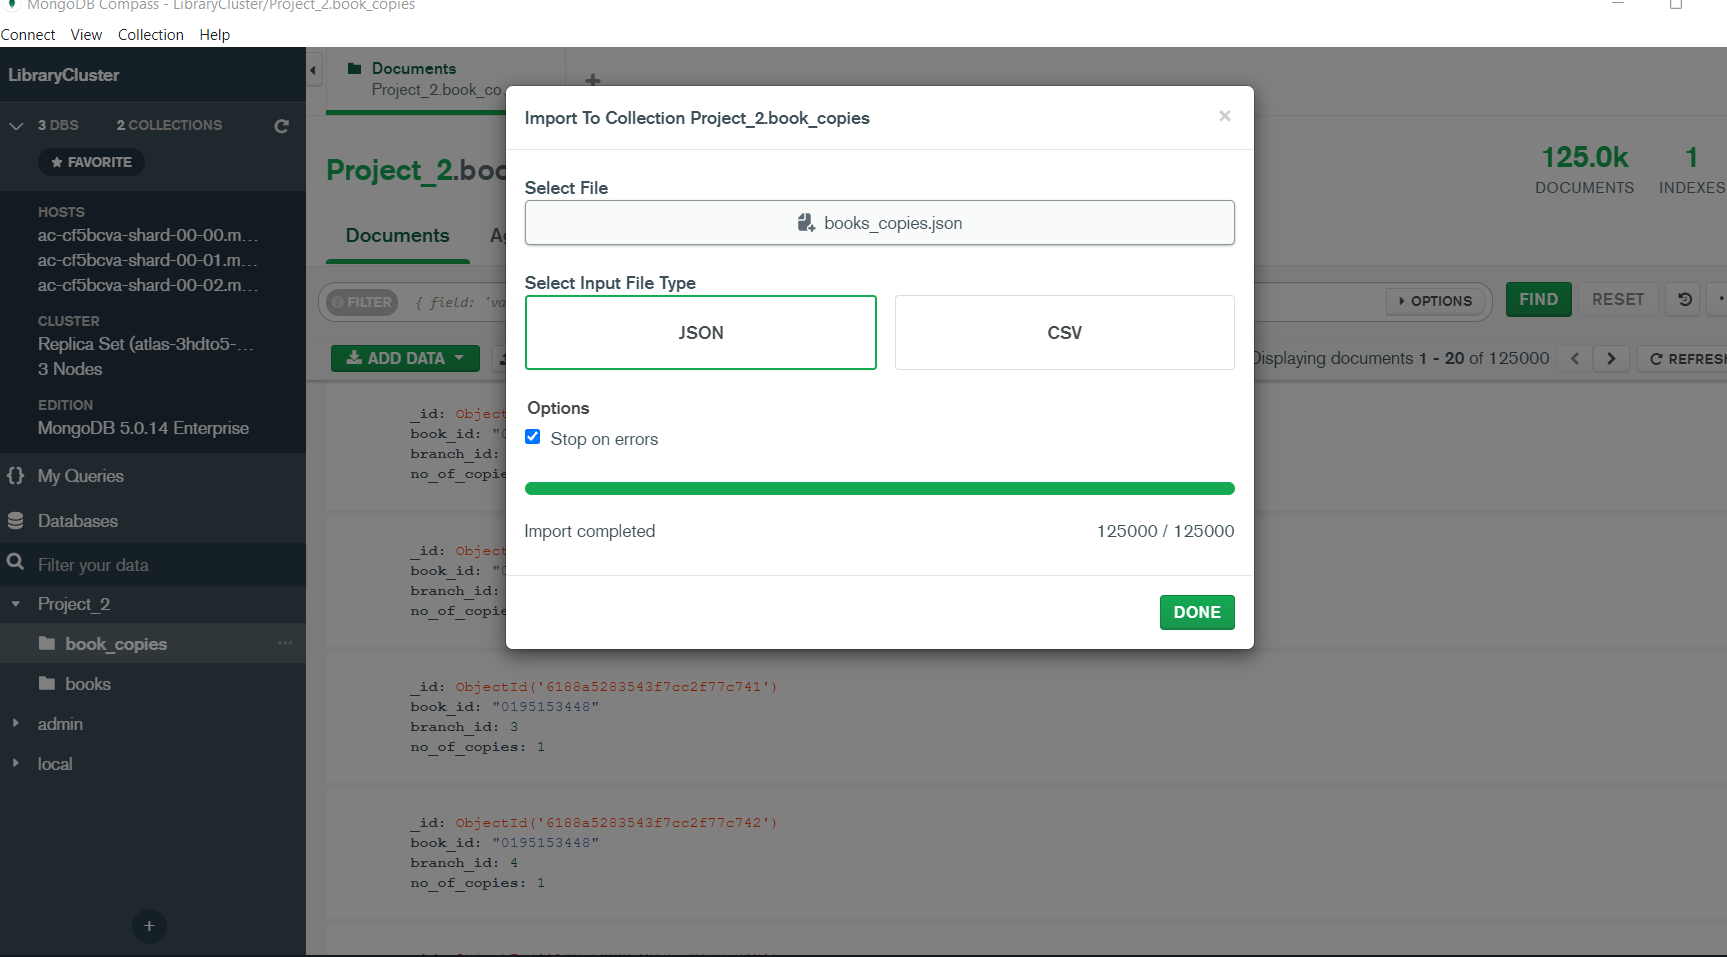Click the green import progress bar

879,489
